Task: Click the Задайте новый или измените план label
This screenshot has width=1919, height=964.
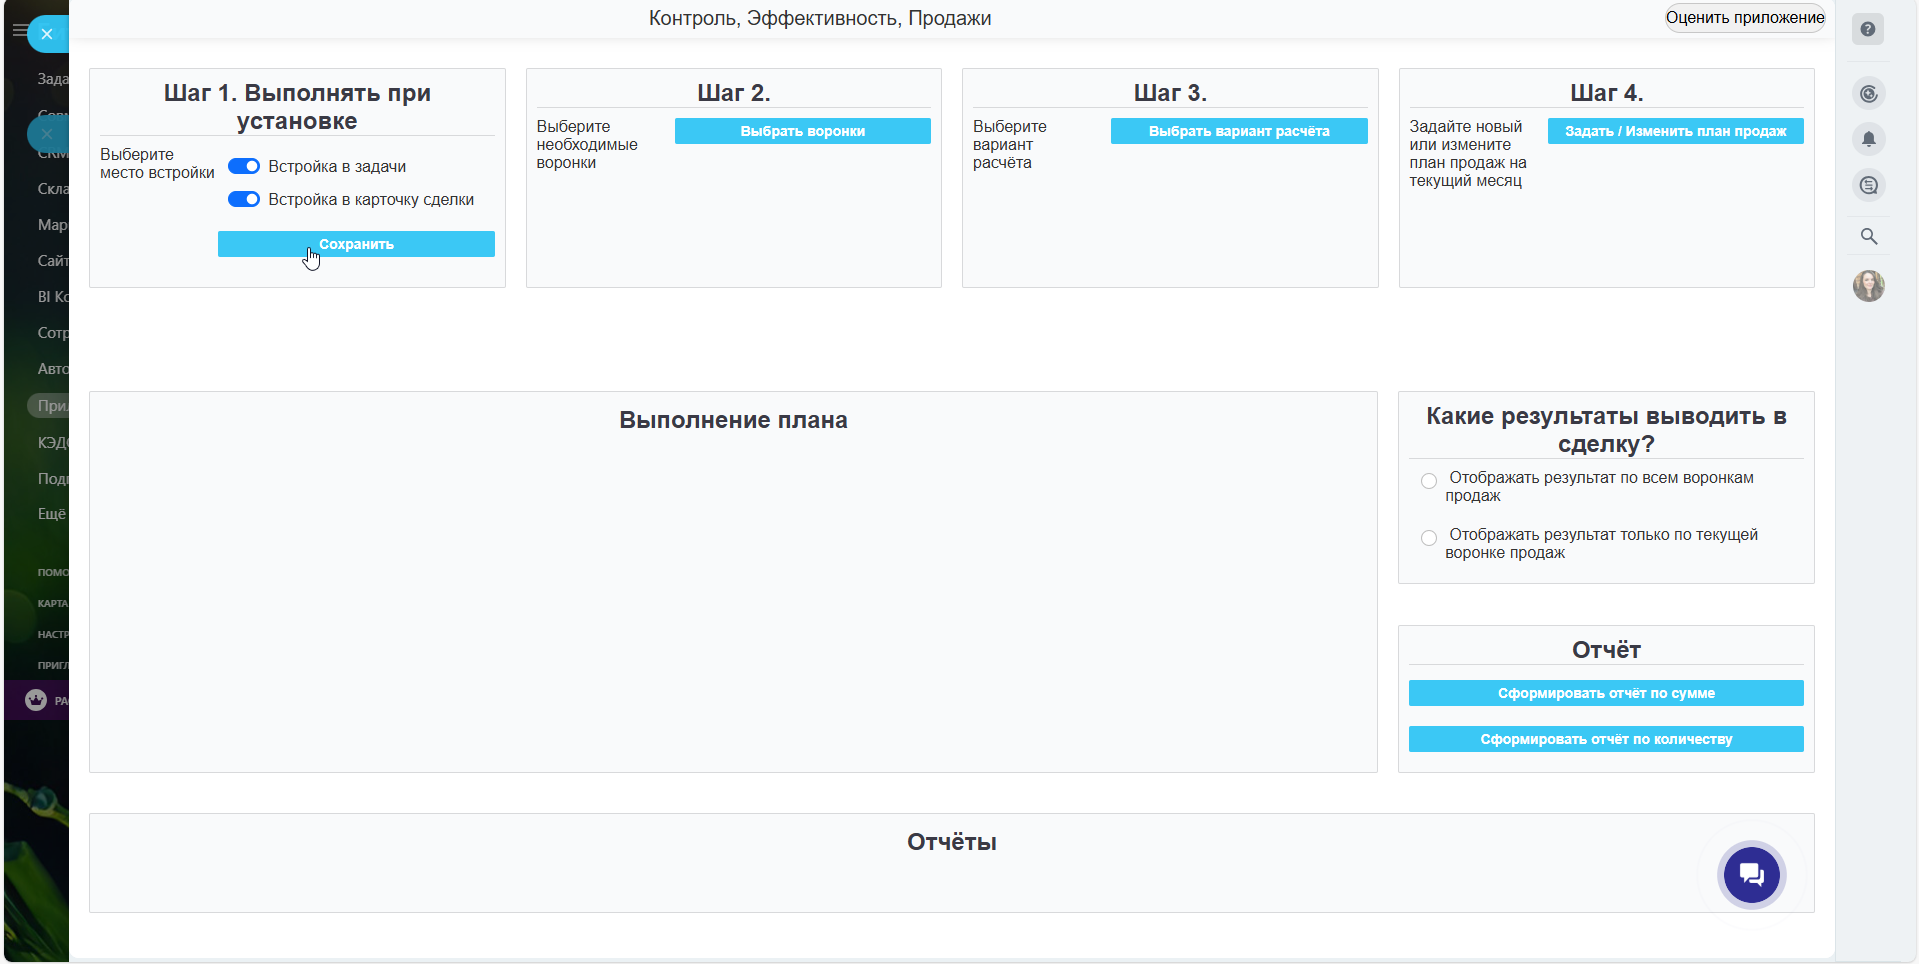Action: pyautogui.click(x=1468, y=154)
